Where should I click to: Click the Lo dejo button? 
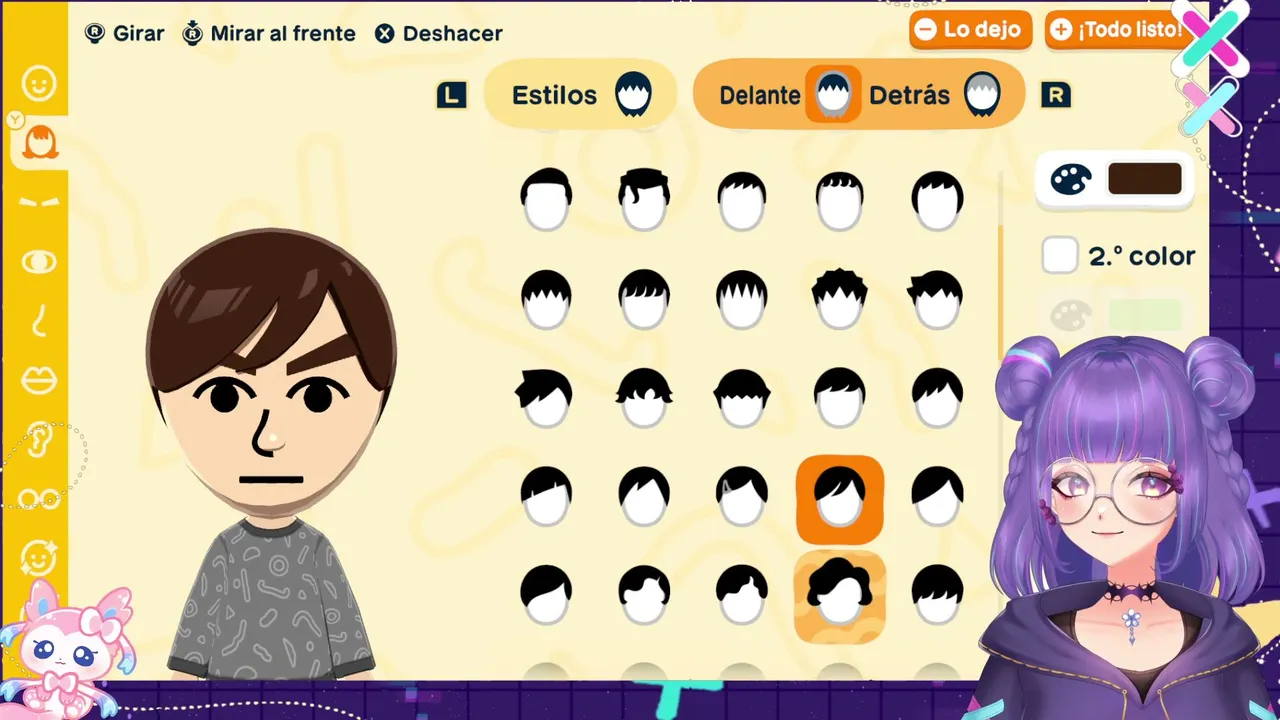[x=970, y=29]
